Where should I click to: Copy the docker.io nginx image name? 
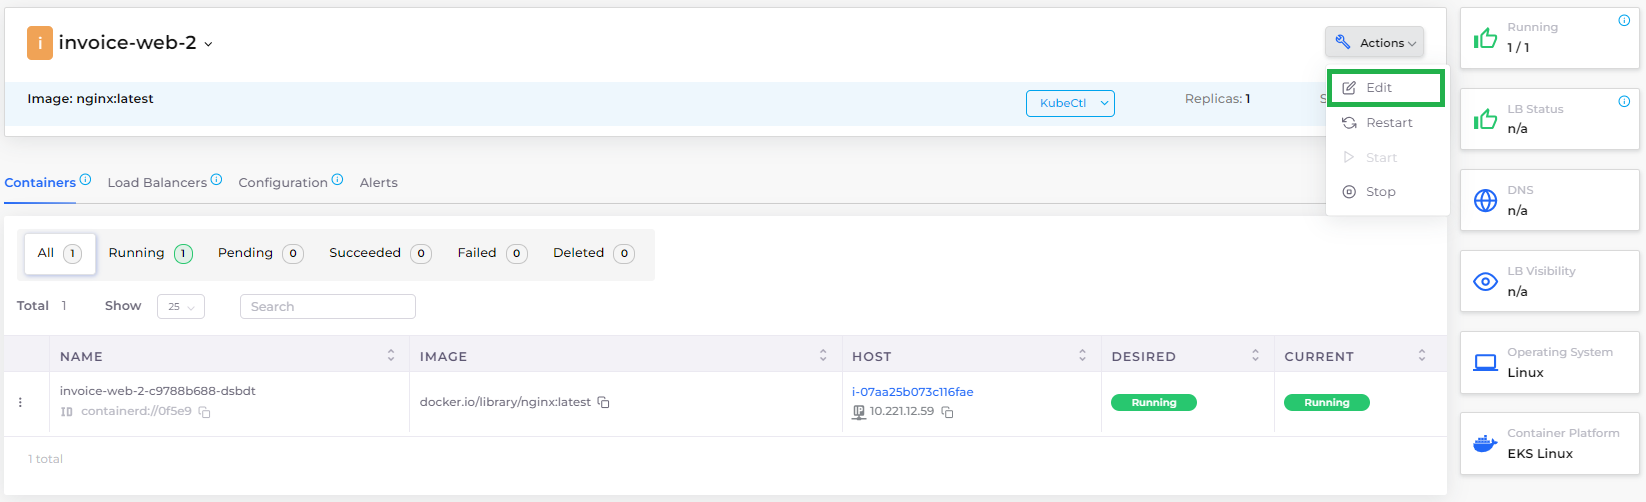click(x=603, y=402)
